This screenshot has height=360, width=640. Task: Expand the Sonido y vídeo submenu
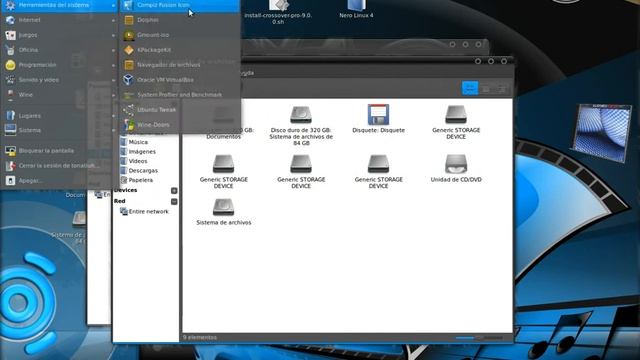coord(60,80)
